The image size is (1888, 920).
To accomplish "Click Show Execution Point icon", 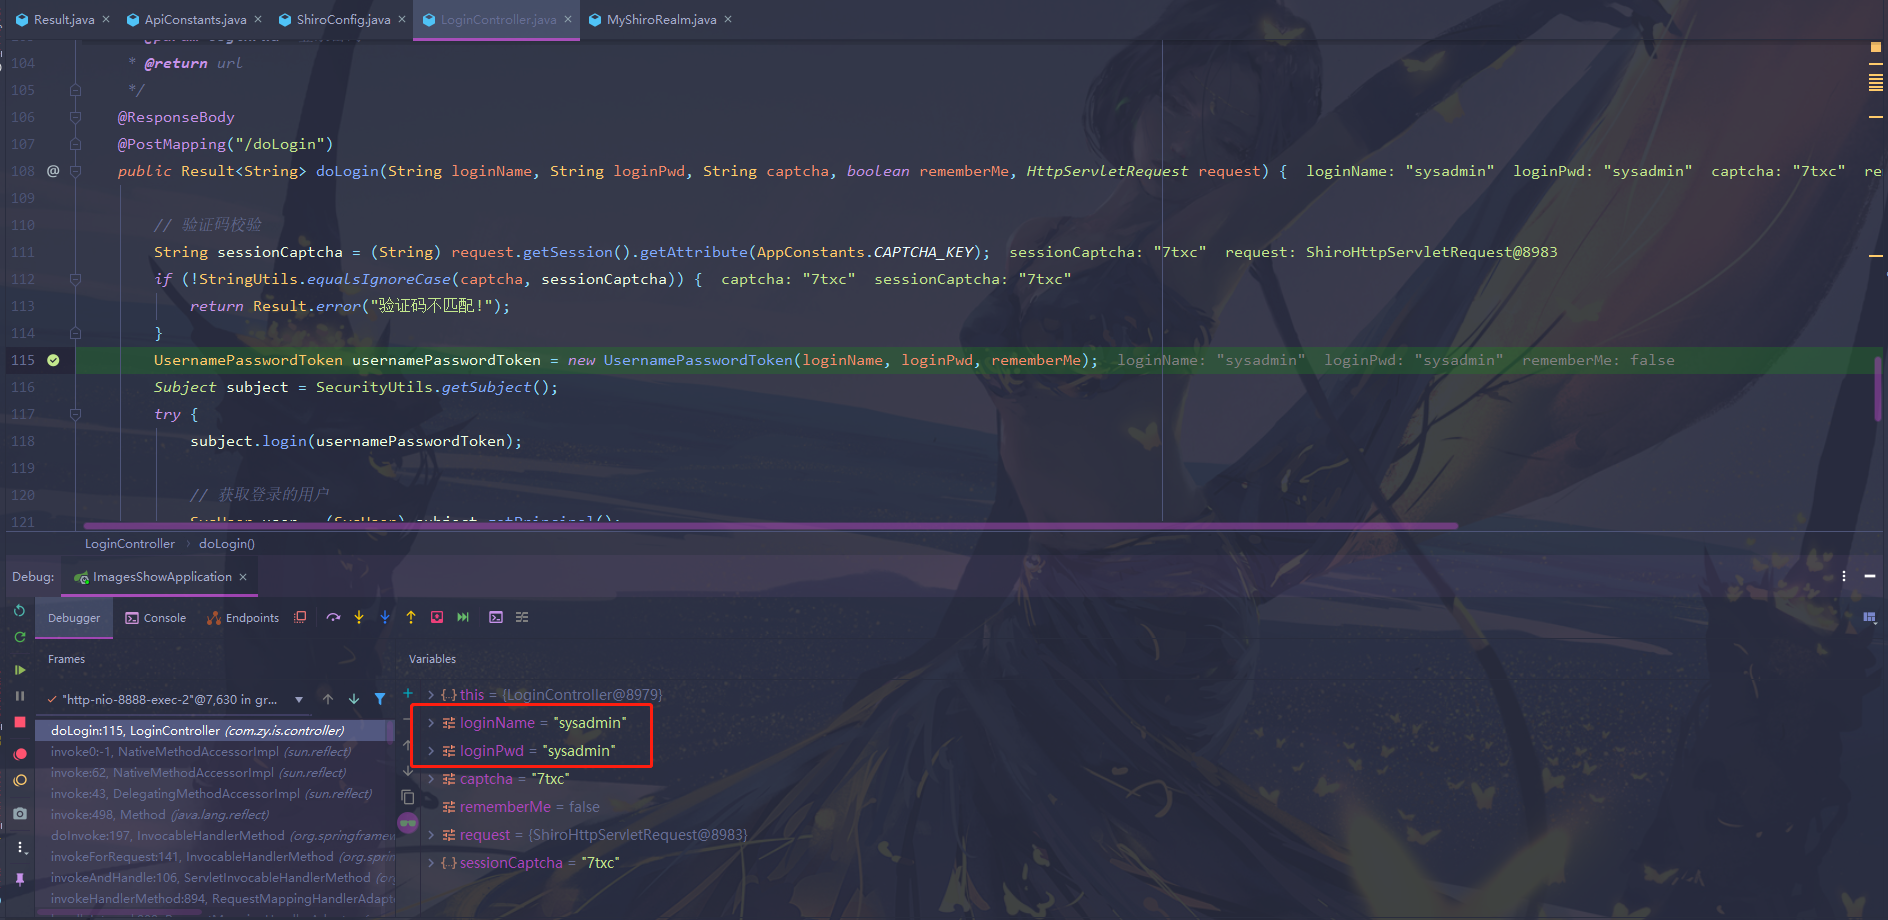I will (x=300, y=618).
